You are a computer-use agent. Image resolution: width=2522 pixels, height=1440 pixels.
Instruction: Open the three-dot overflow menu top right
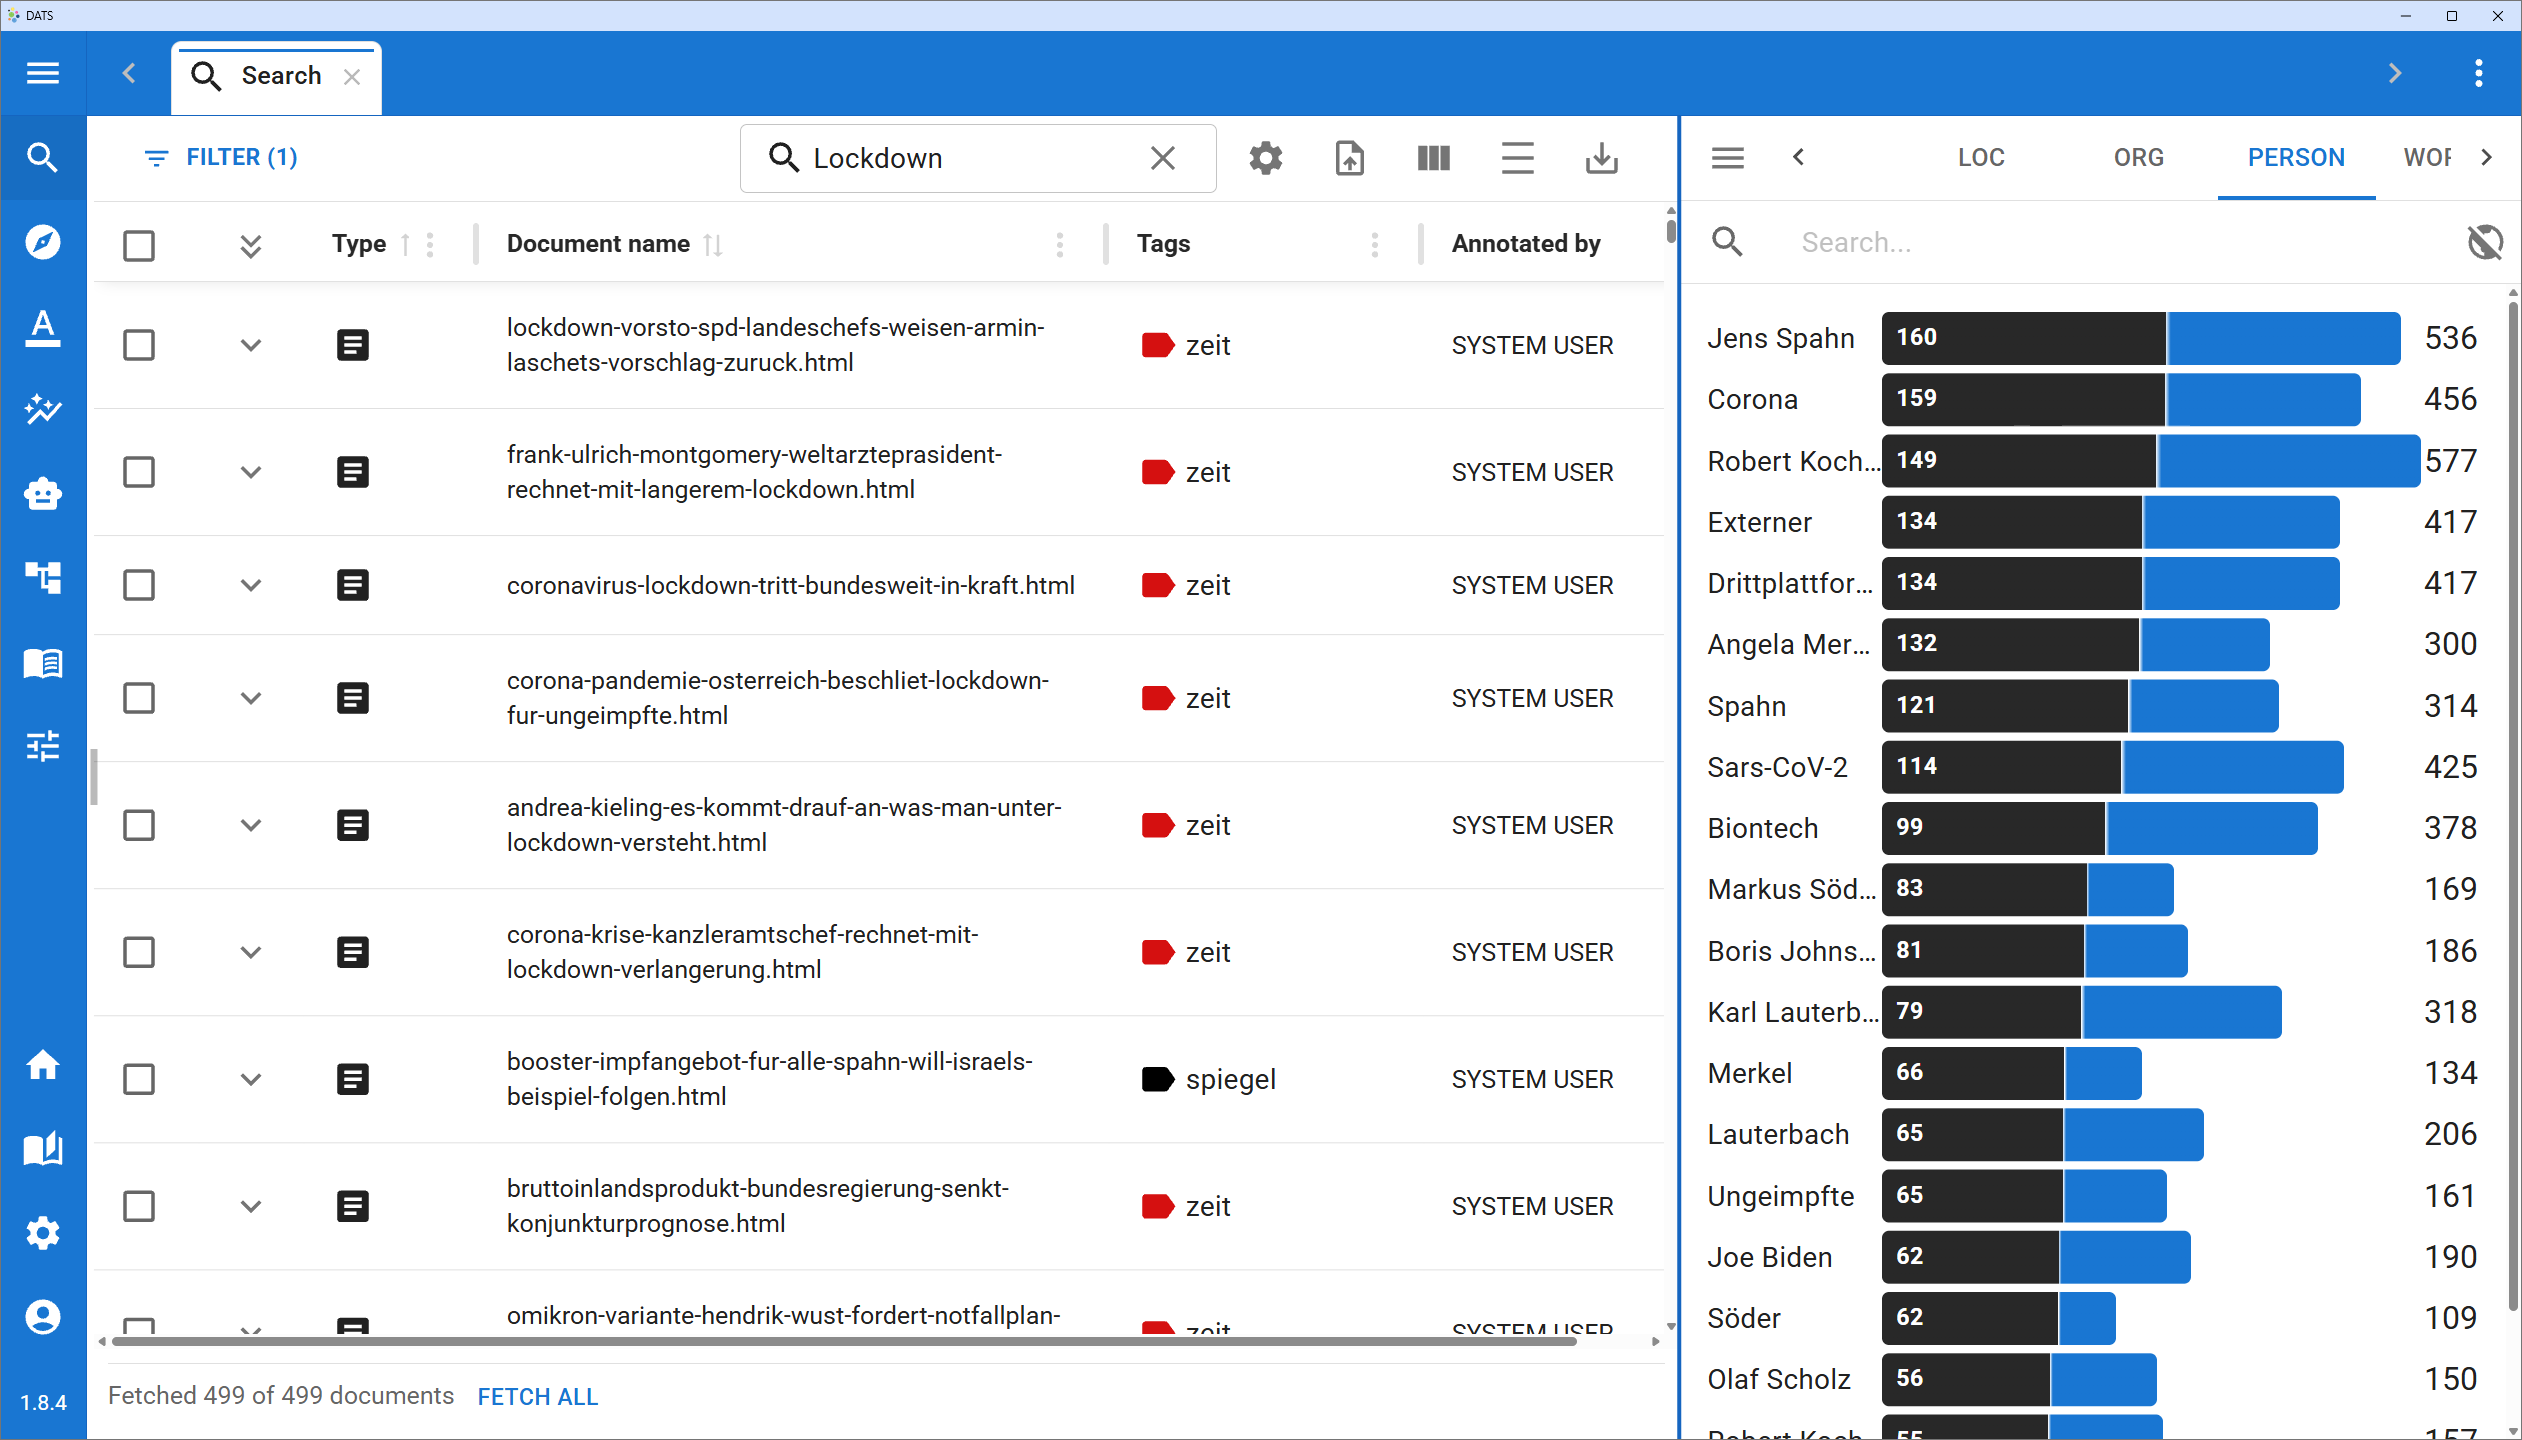pos(2478,73)
